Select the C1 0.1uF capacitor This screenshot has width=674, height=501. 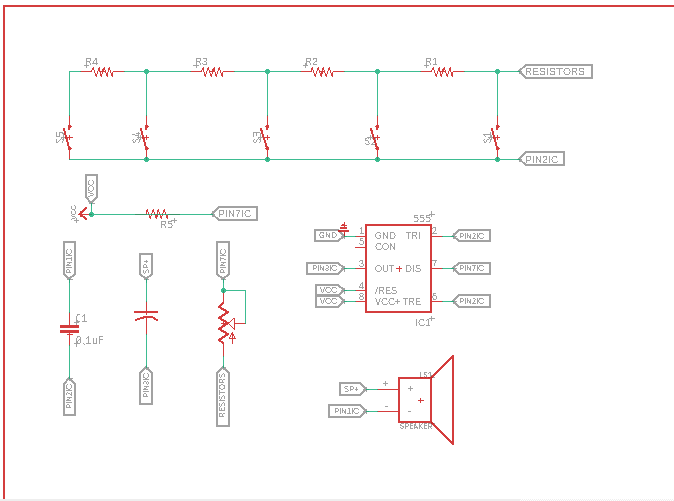point(69,327)
